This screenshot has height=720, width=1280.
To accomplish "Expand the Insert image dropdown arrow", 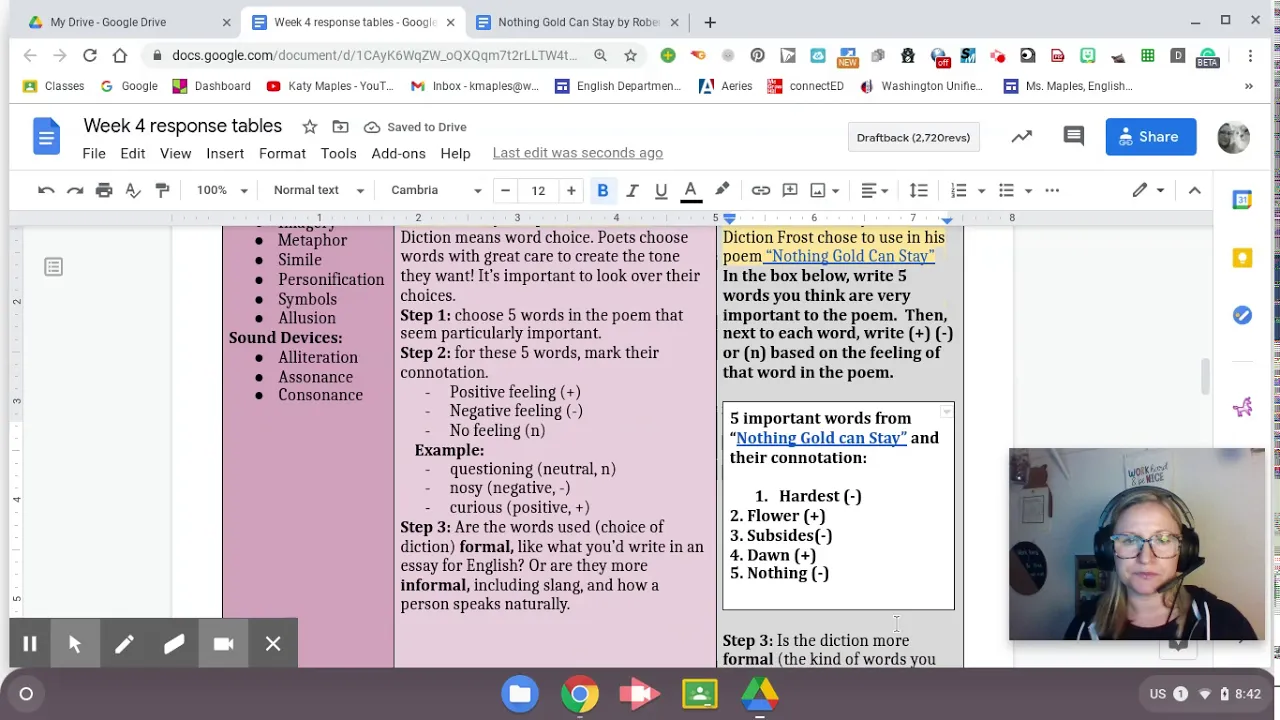I will tap(836, 190).
